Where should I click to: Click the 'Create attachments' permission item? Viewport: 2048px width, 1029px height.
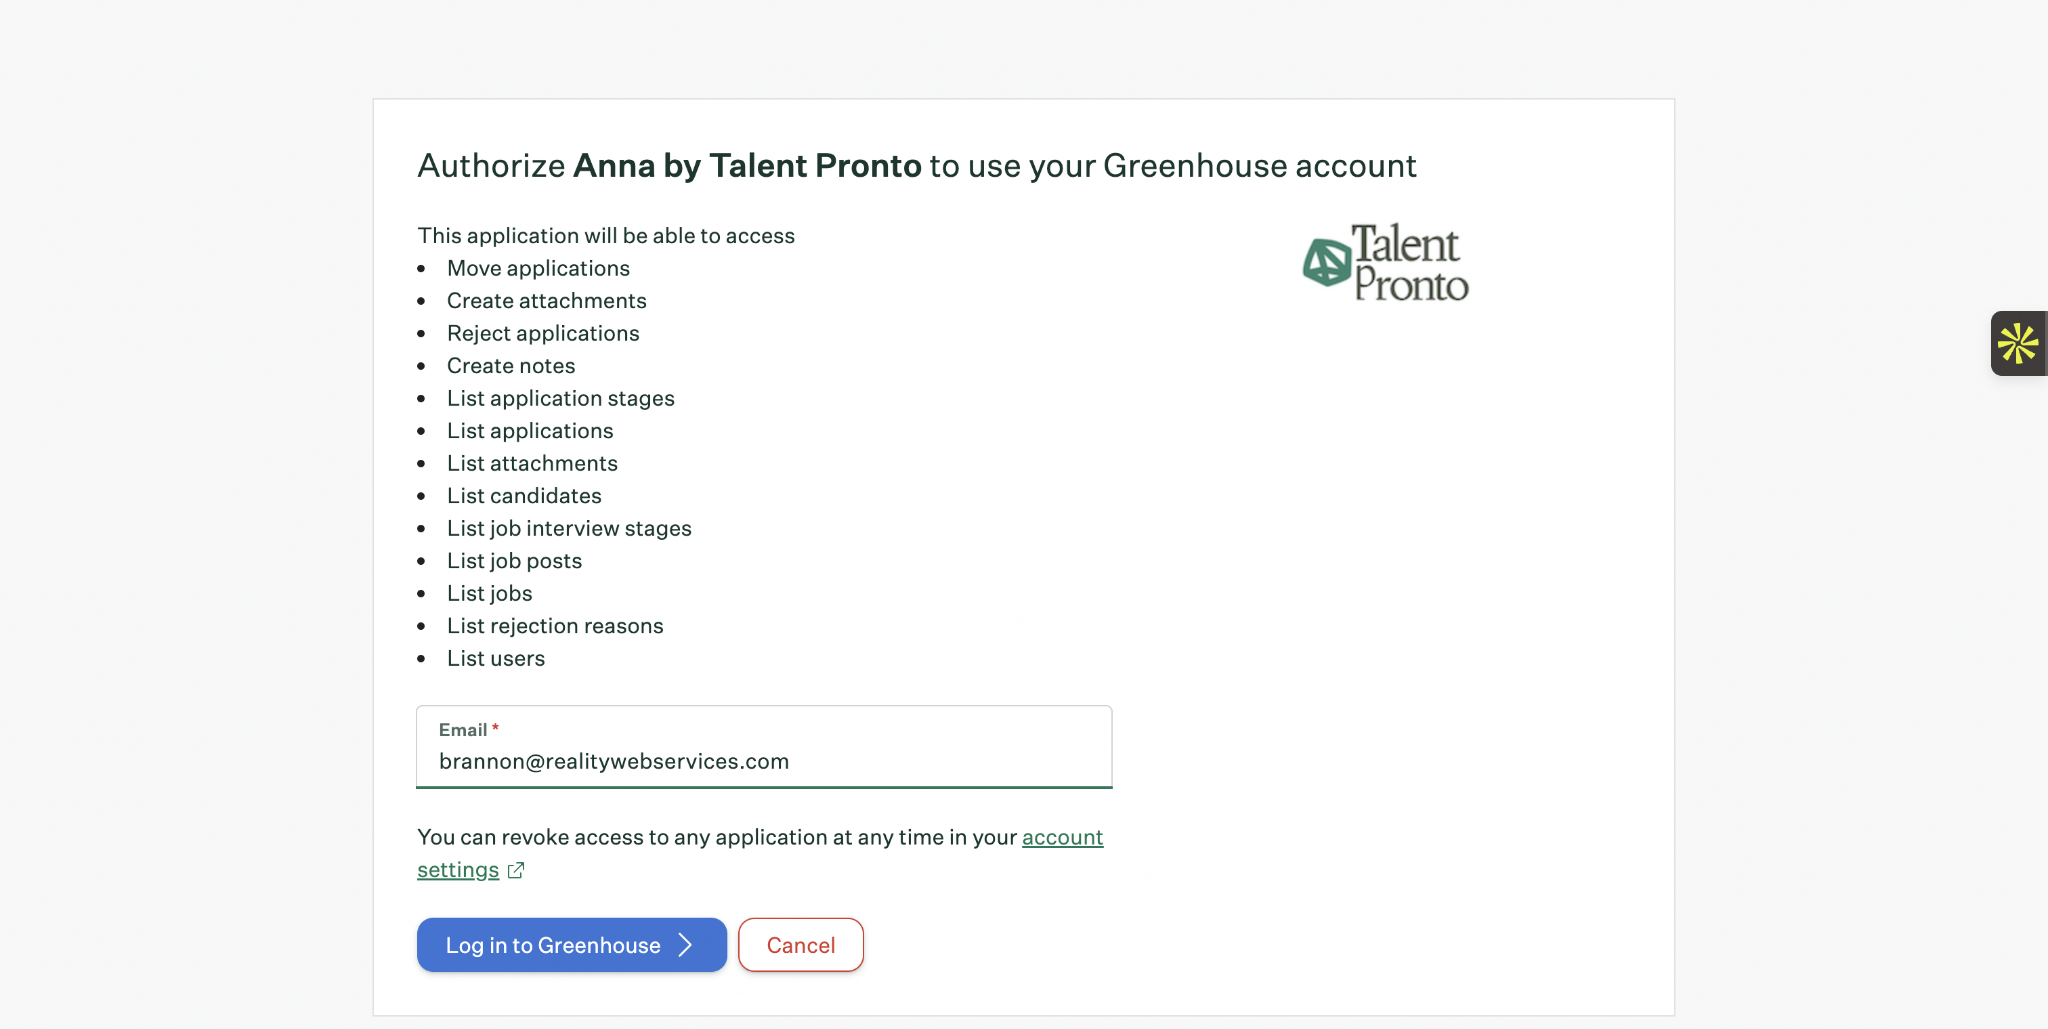547,301
